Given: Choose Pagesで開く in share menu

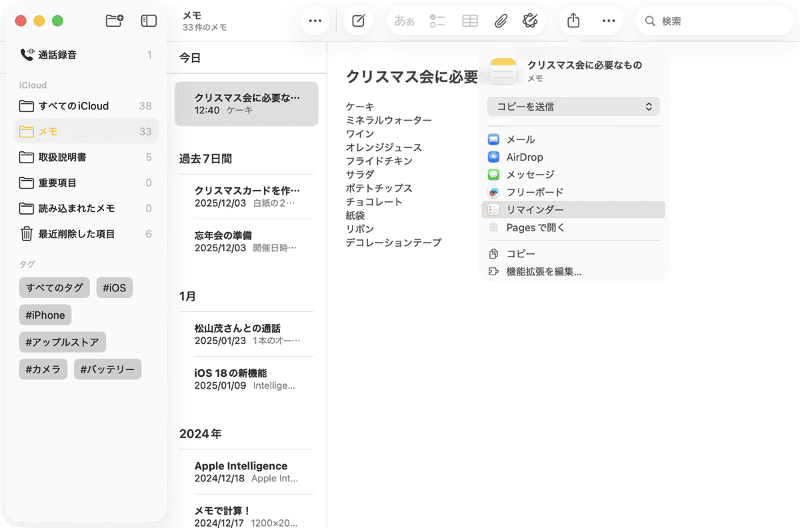Looking at the screenshot, I should point(573,228).
